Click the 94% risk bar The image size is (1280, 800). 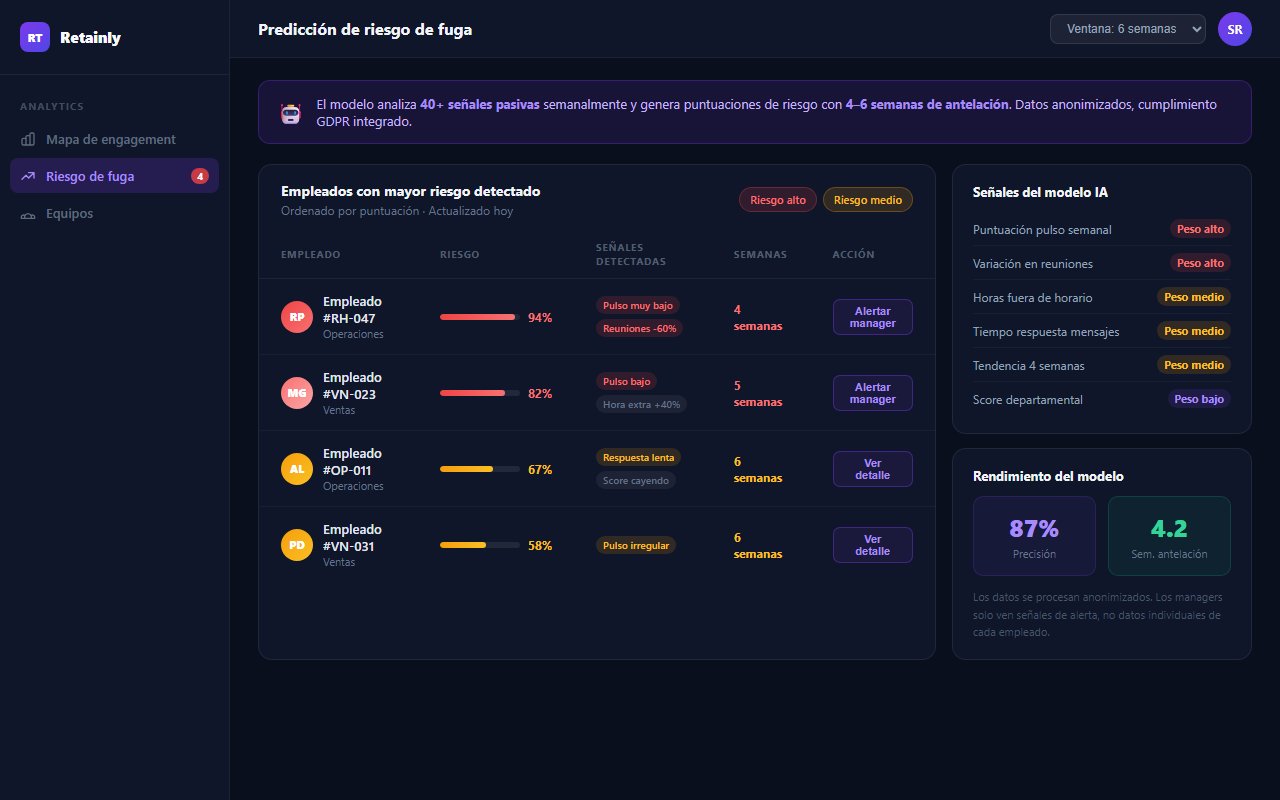pos(480,317)
